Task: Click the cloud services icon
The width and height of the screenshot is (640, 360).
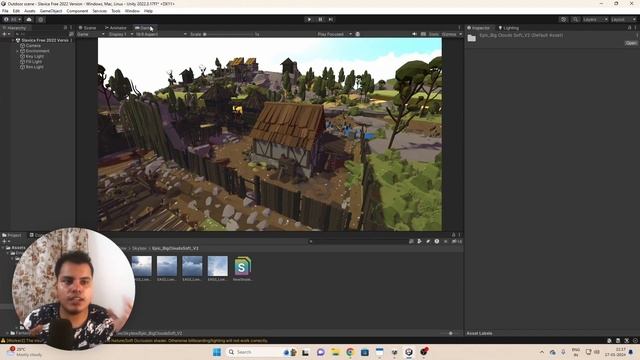Action: point(29,19)
